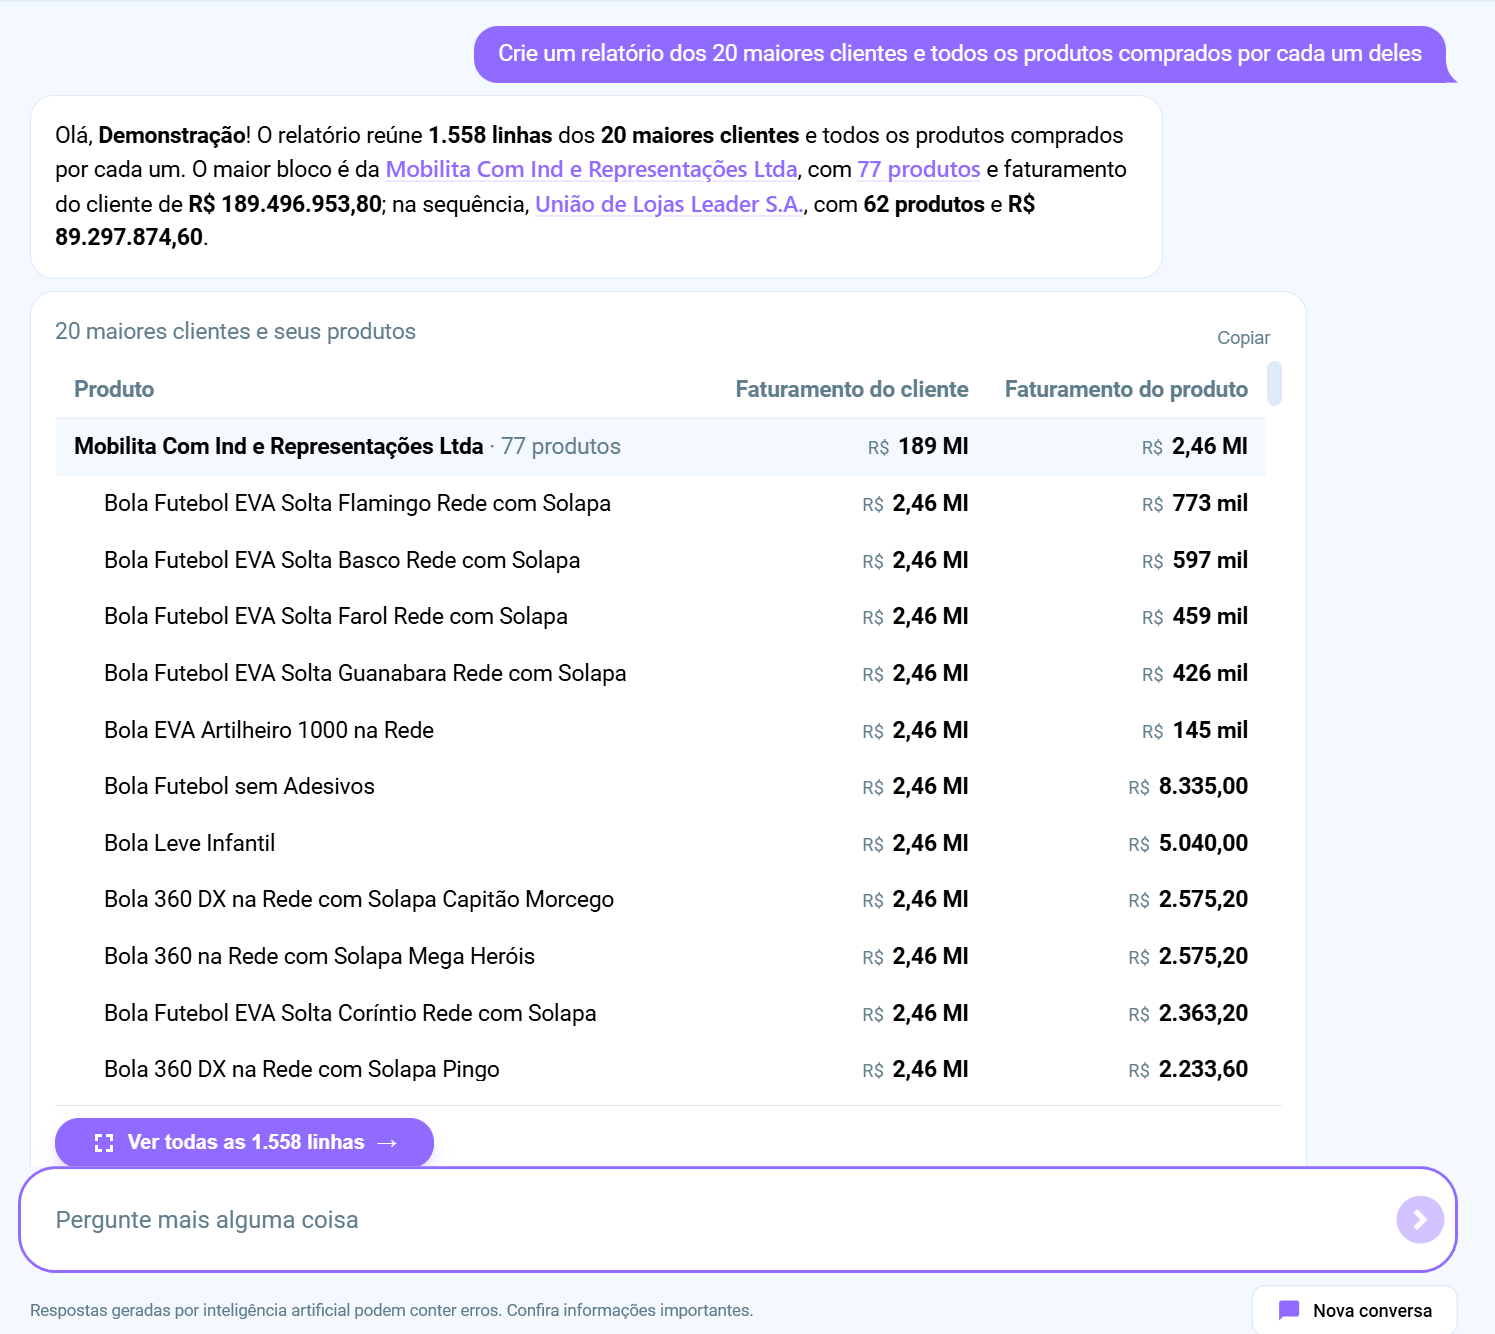Start a Nova conversa

point(1354,1310)
